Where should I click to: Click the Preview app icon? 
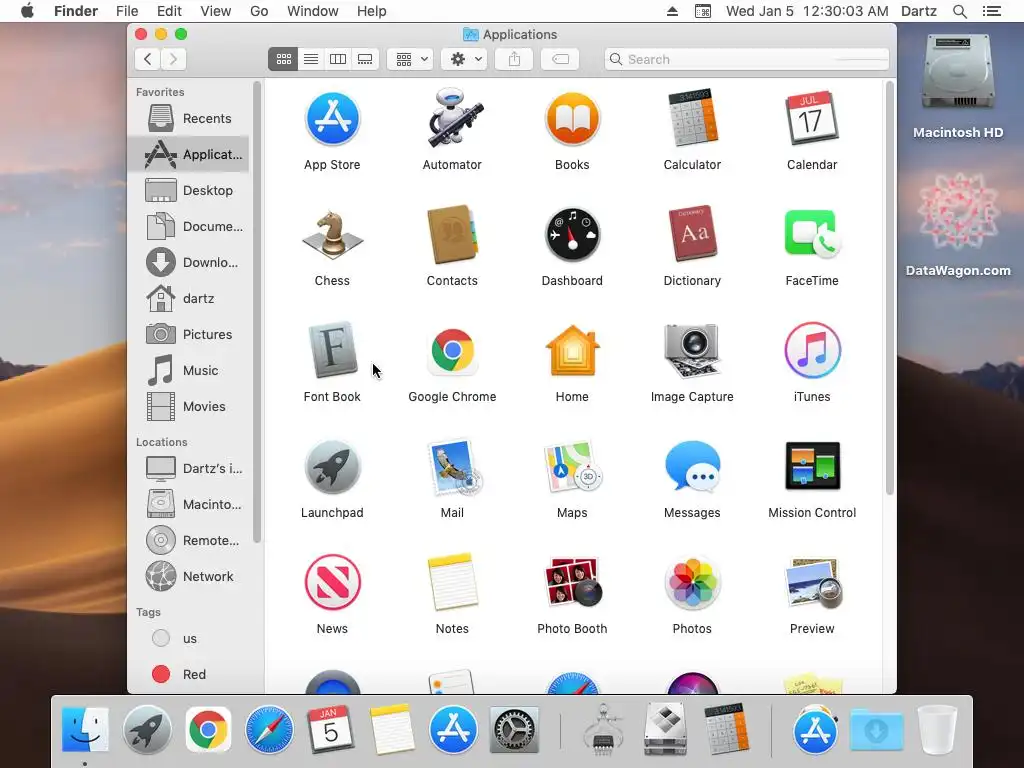[x=812, y=583]
